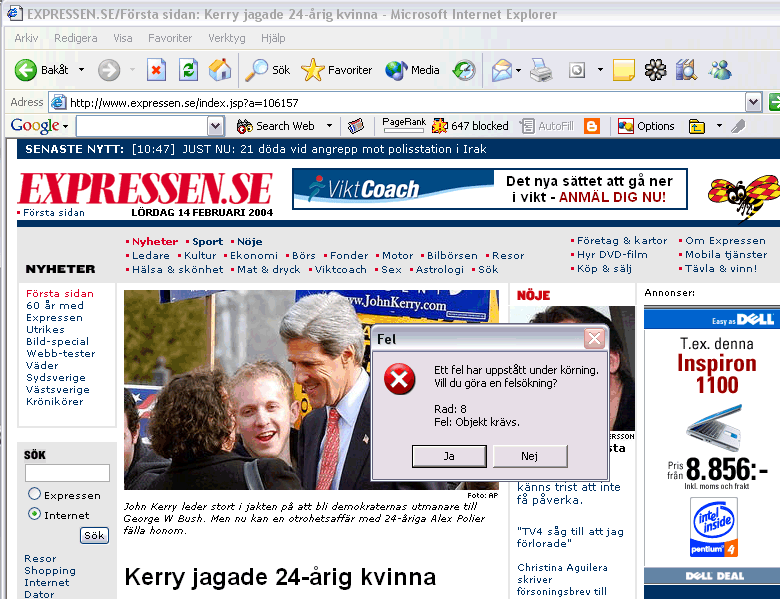Open Search with the Sök magnifier

(268, 70)
